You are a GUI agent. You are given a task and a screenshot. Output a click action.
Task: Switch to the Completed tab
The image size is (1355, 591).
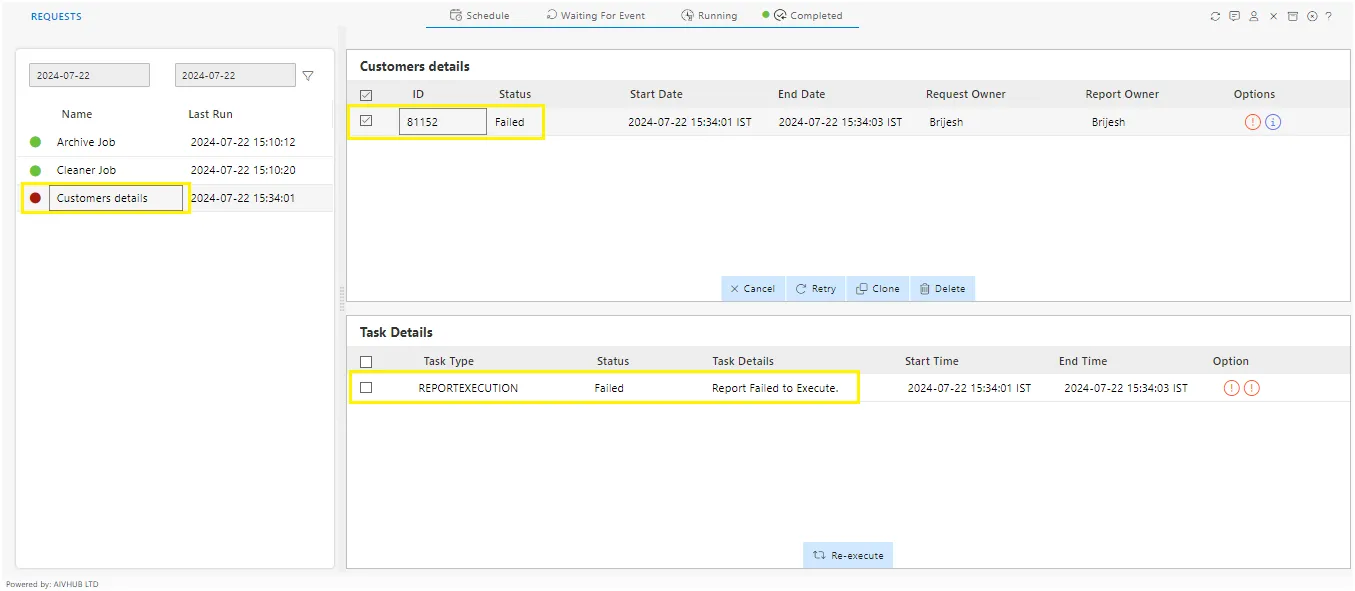(802, 15)
